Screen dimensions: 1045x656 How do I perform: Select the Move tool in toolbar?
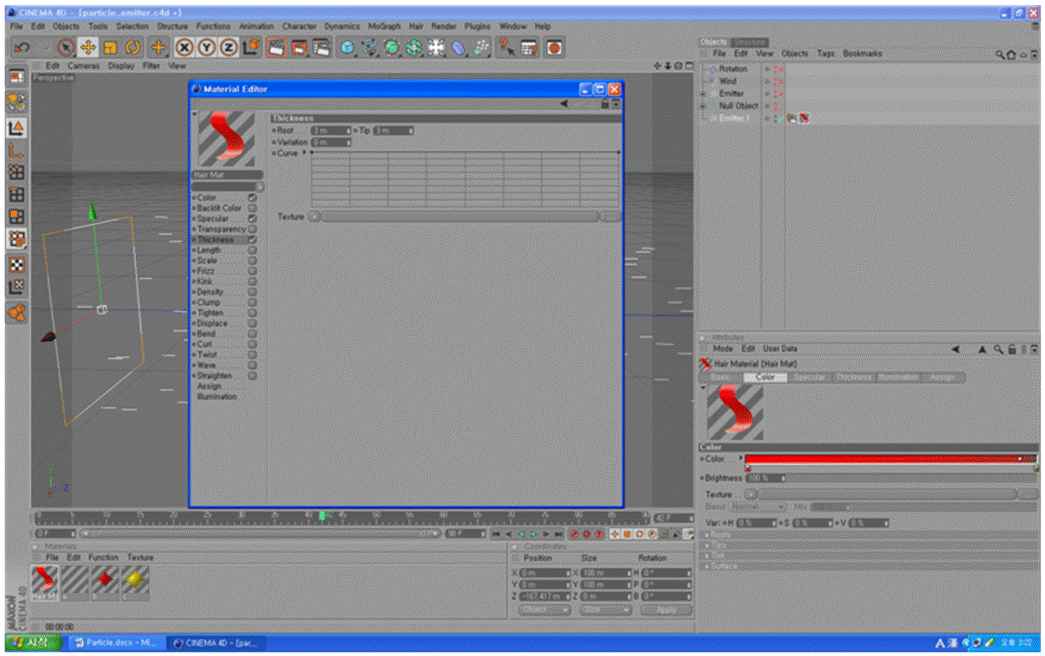88,47
